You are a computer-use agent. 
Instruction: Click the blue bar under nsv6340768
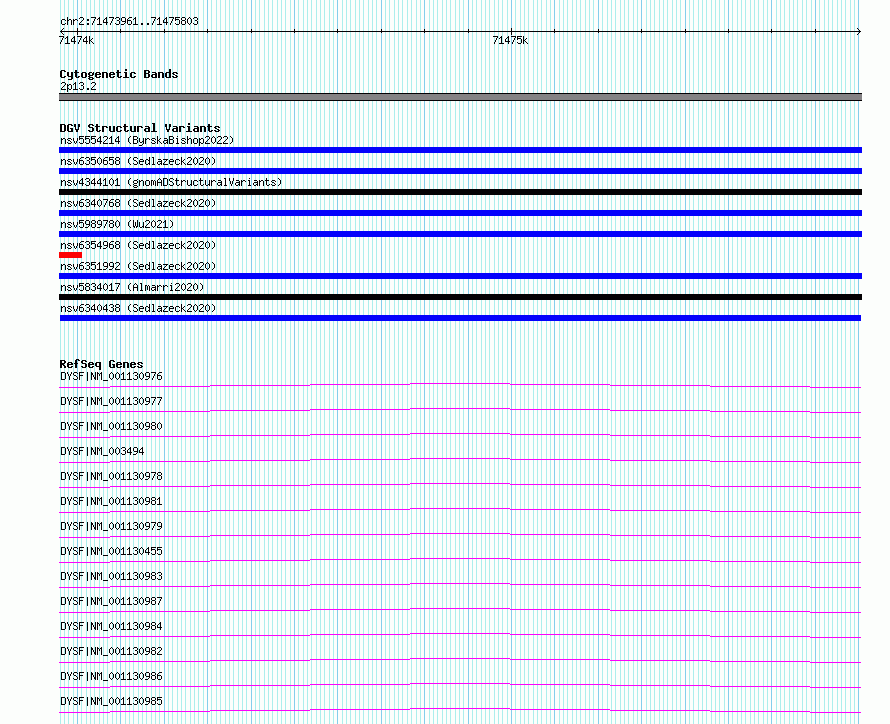460,213
